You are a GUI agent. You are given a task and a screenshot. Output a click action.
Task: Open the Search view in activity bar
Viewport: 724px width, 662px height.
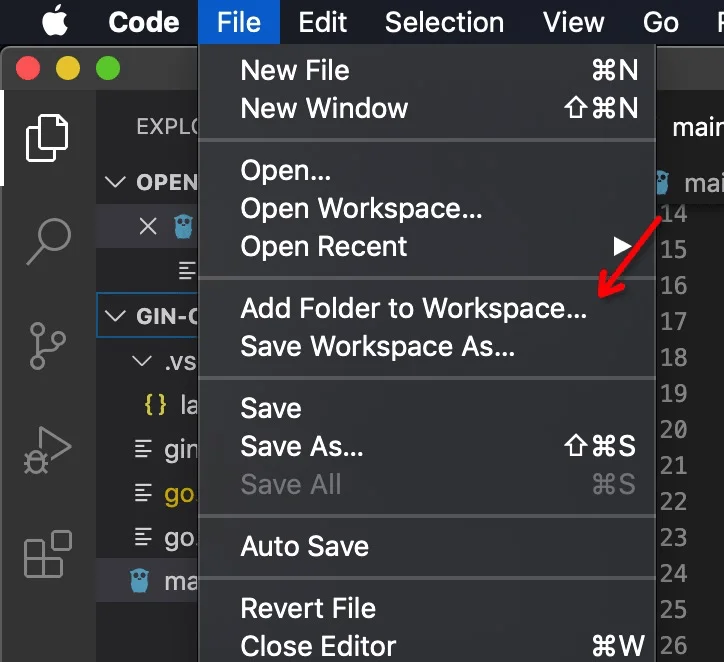tap(48, 241)
